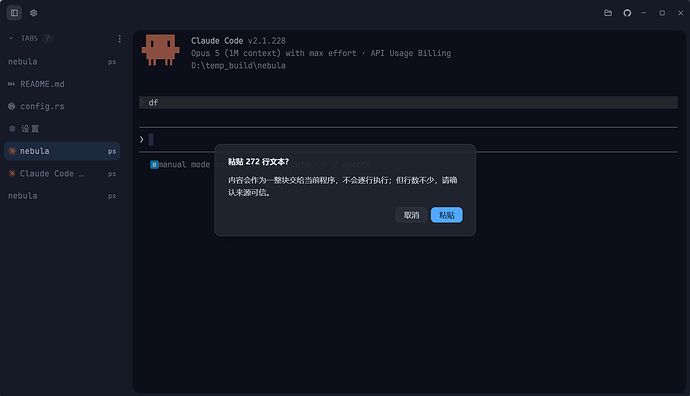Click the Claude icon beside Claude Code tab
The image size is (690, 396).
(12, 173)
